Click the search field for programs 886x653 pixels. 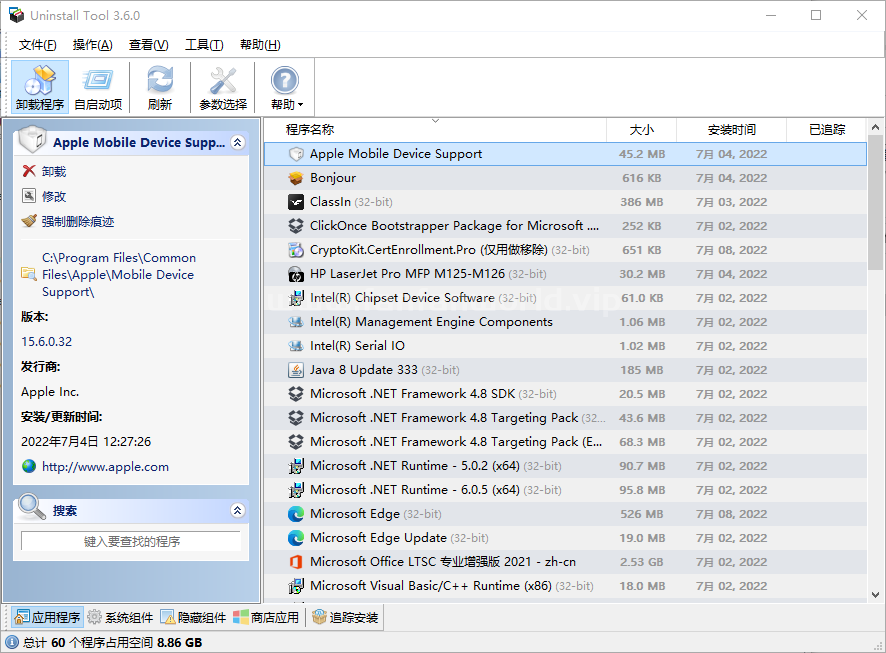tap(131, 541)
